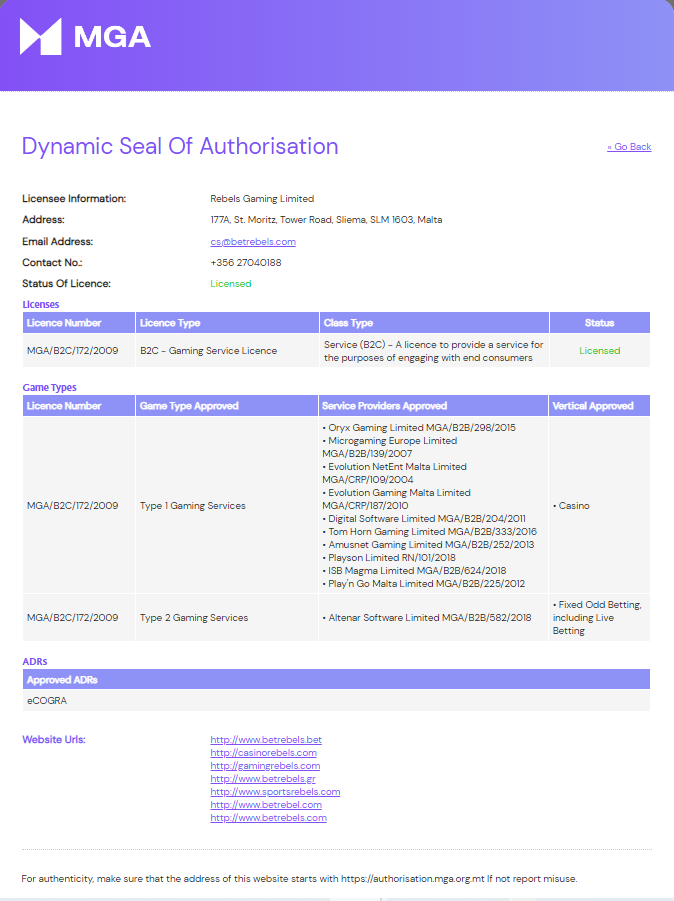Open the http://www.betrebels.bet link
Screen dimensions: 674x901
266,740
